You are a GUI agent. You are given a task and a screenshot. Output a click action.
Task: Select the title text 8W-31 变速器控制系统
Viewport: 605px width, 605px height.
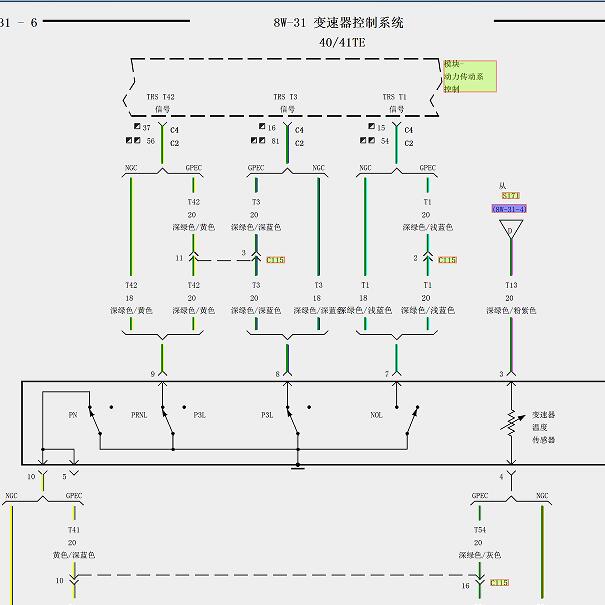coord(338,22)
